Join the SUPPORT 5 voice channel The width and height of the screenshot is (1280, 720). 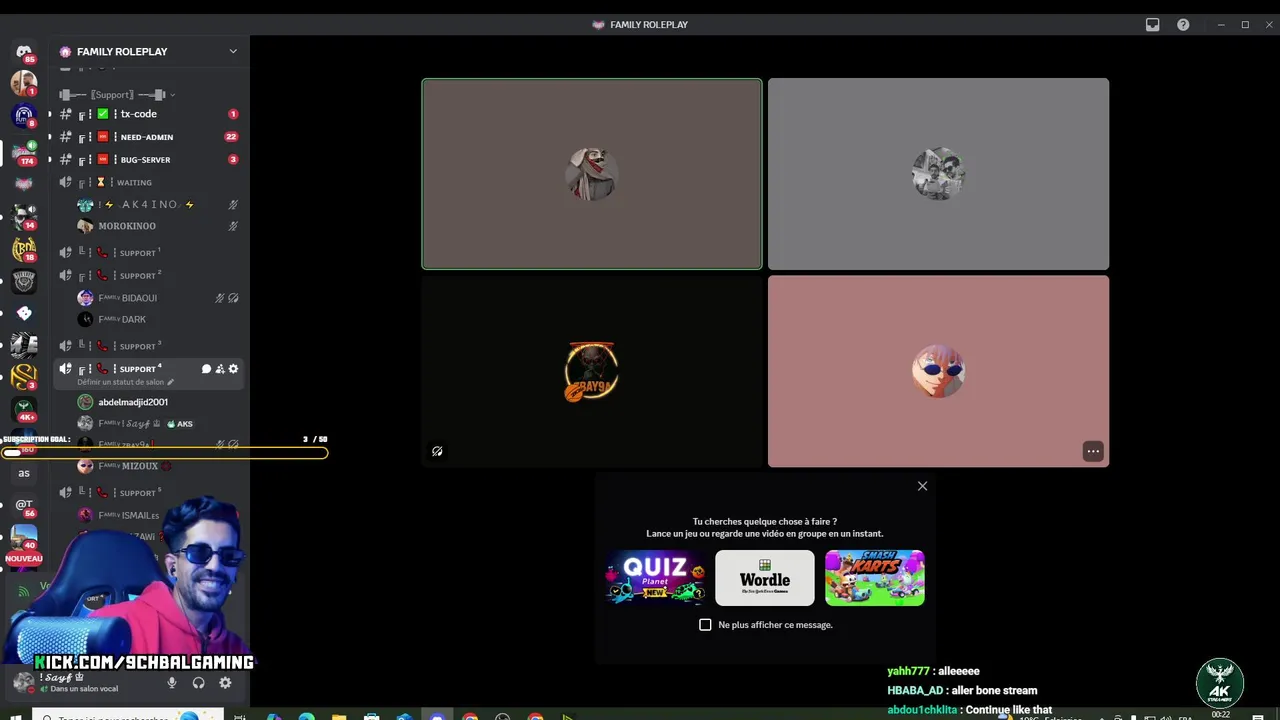tap(150, 493)
